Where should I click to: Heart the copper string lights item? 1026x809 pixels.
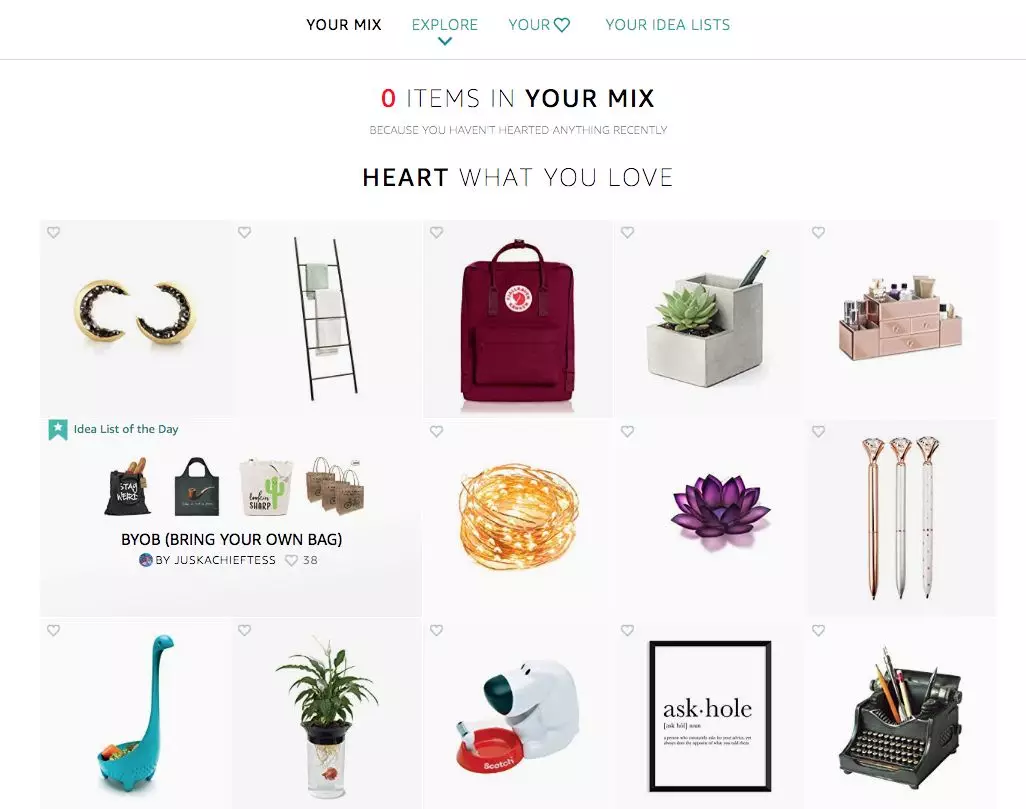[436, 431]
